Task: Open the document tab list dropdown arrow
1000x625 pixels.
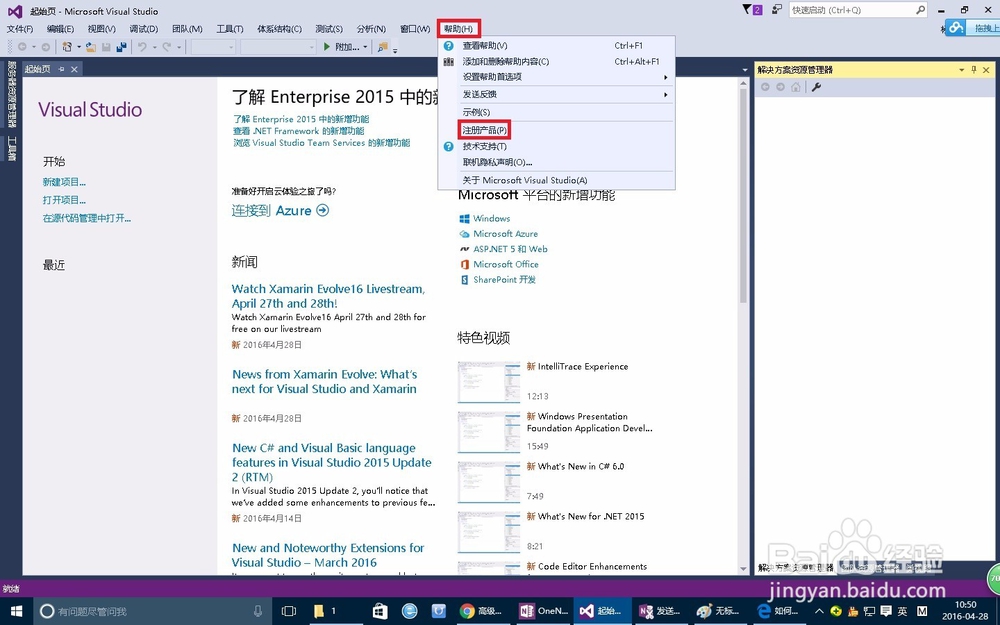Action: (x=744, y=70)
